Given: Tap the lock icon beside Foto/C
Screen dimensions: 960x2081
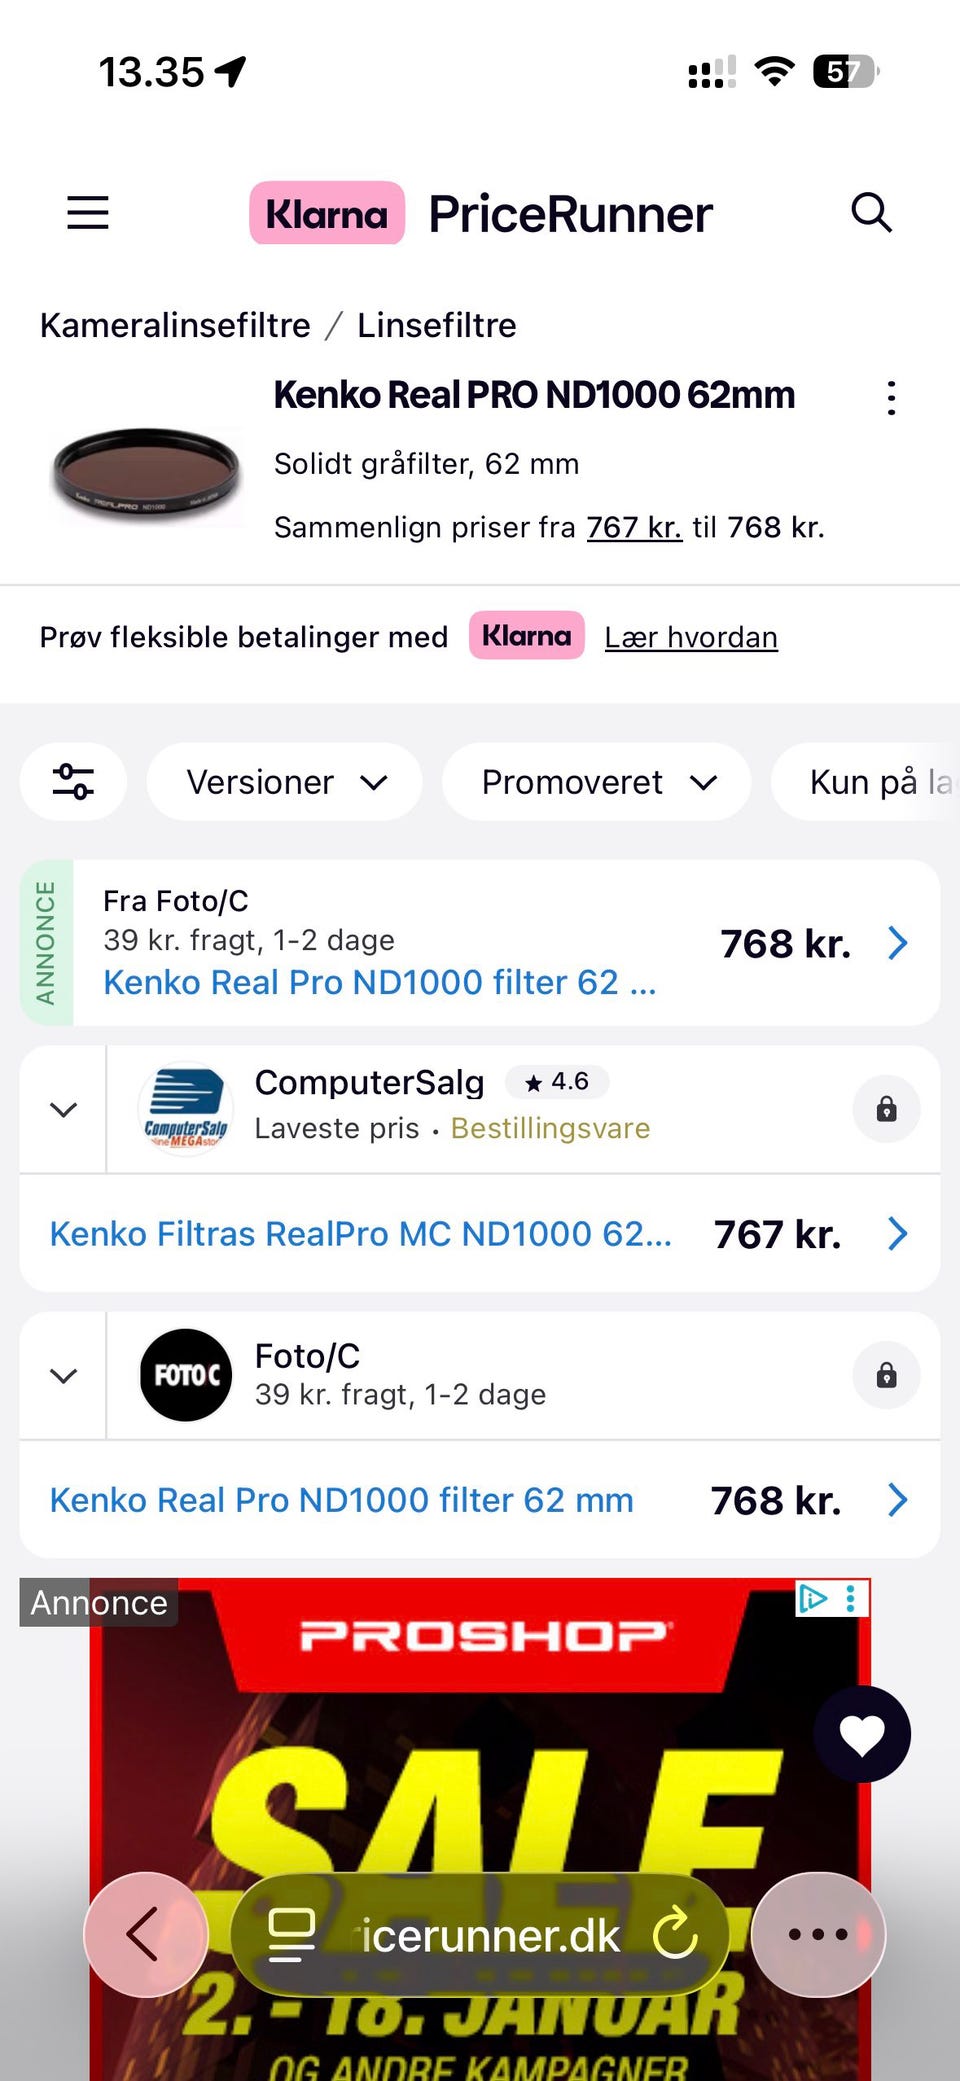Looking at the screenshot, I should (886, 1376).
